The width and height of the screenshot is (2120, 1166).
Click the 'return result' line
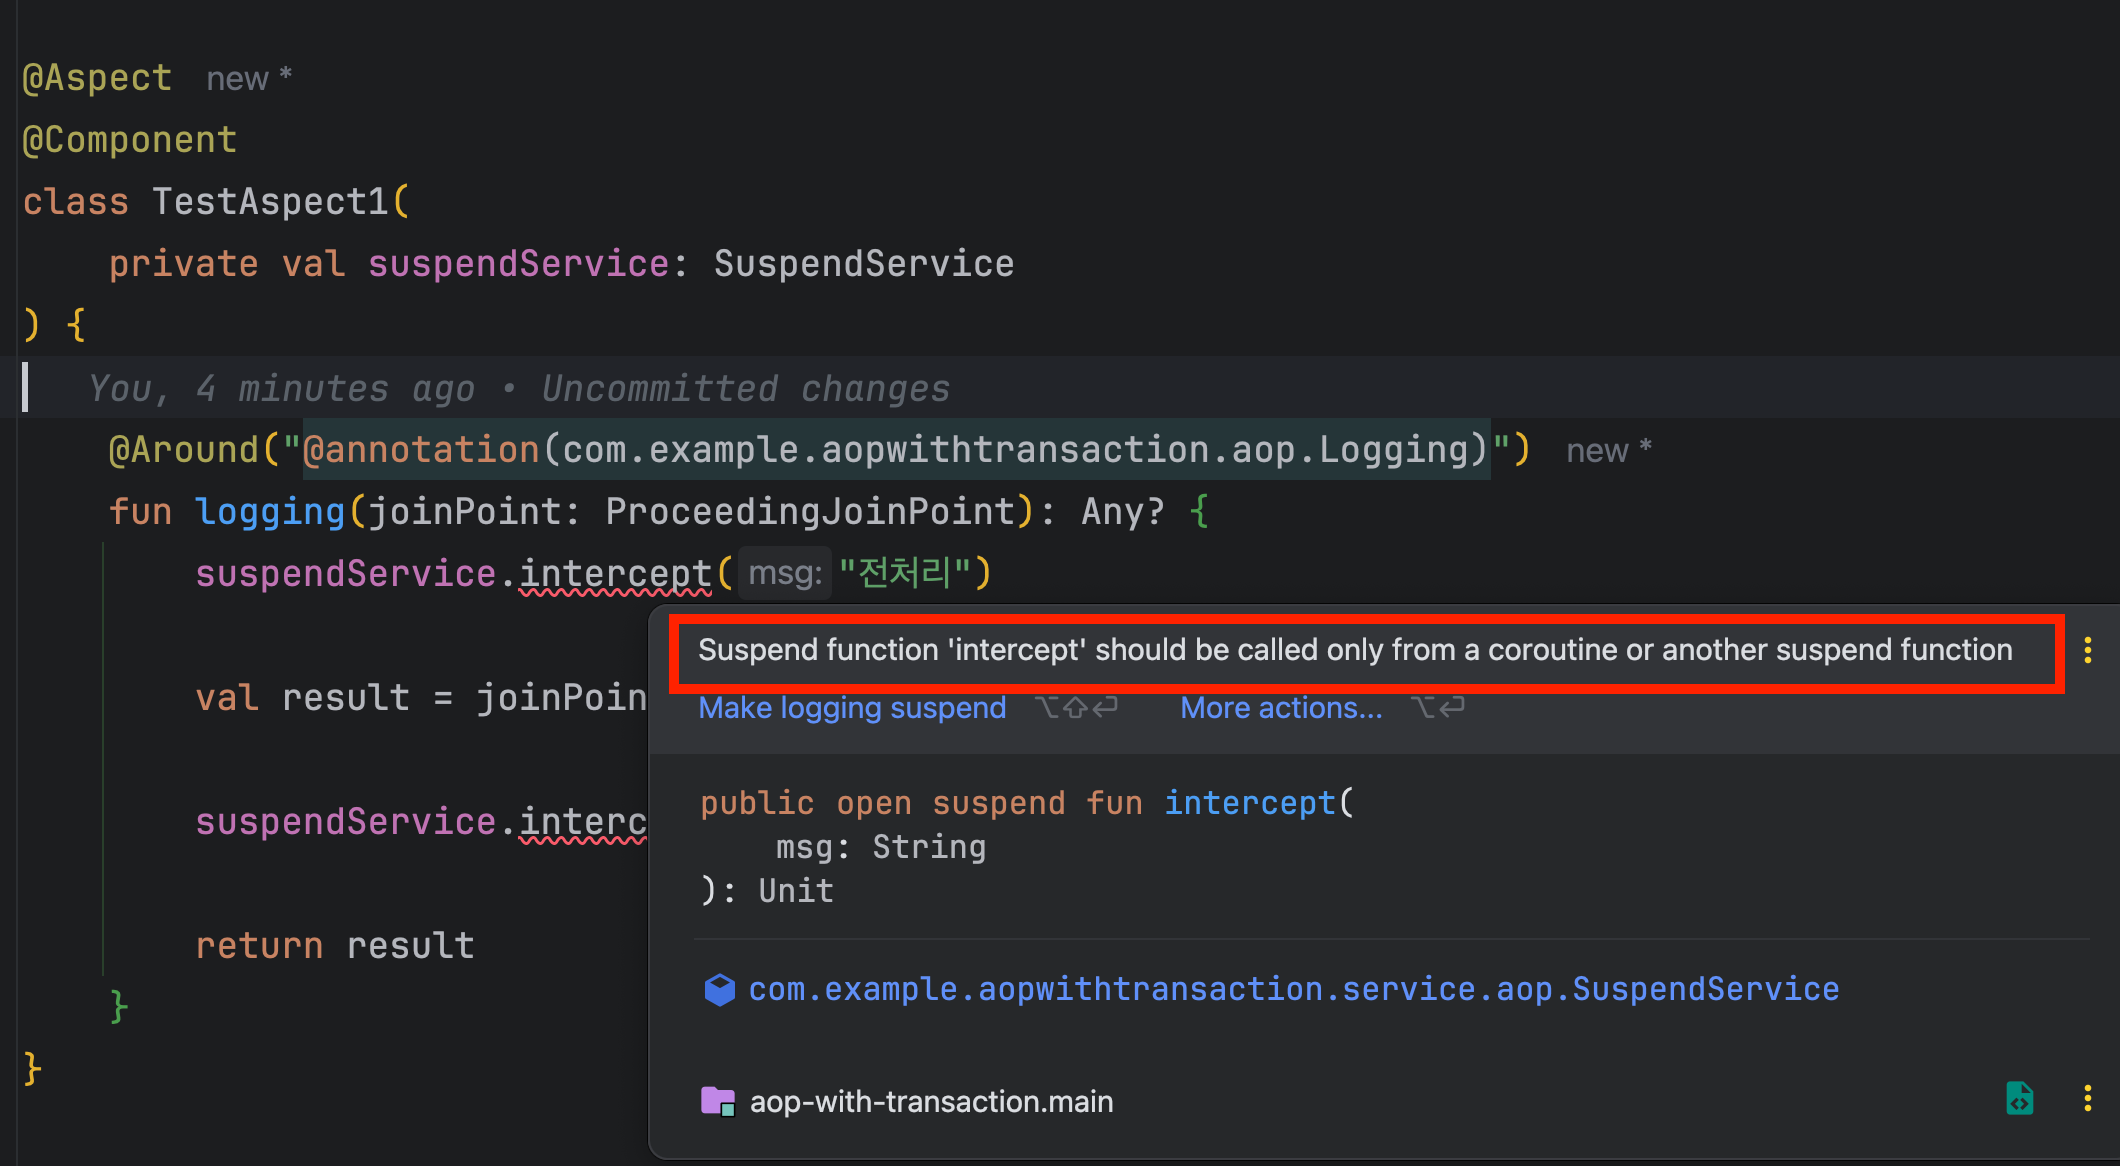[335, 946]
